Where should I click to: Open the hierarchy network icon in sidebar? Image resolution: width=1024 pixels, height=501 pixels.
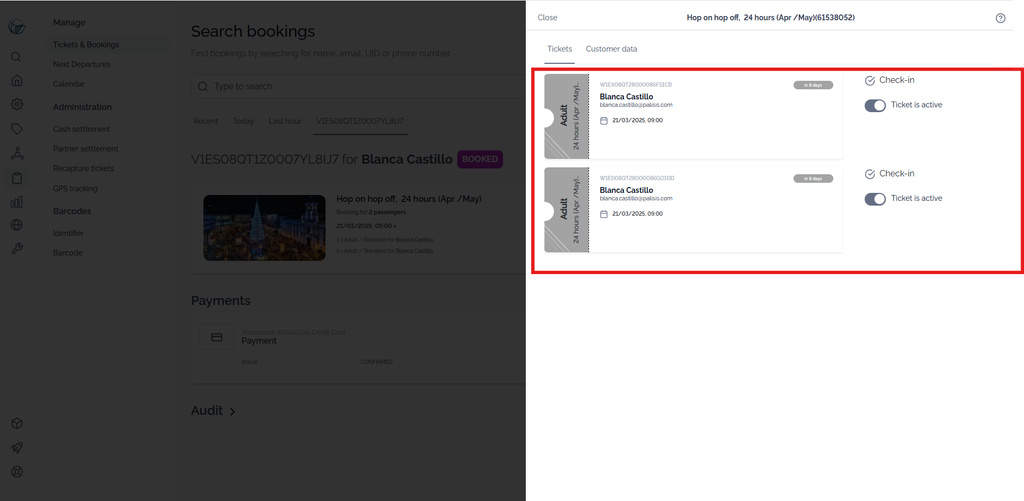tap(17, 154)
